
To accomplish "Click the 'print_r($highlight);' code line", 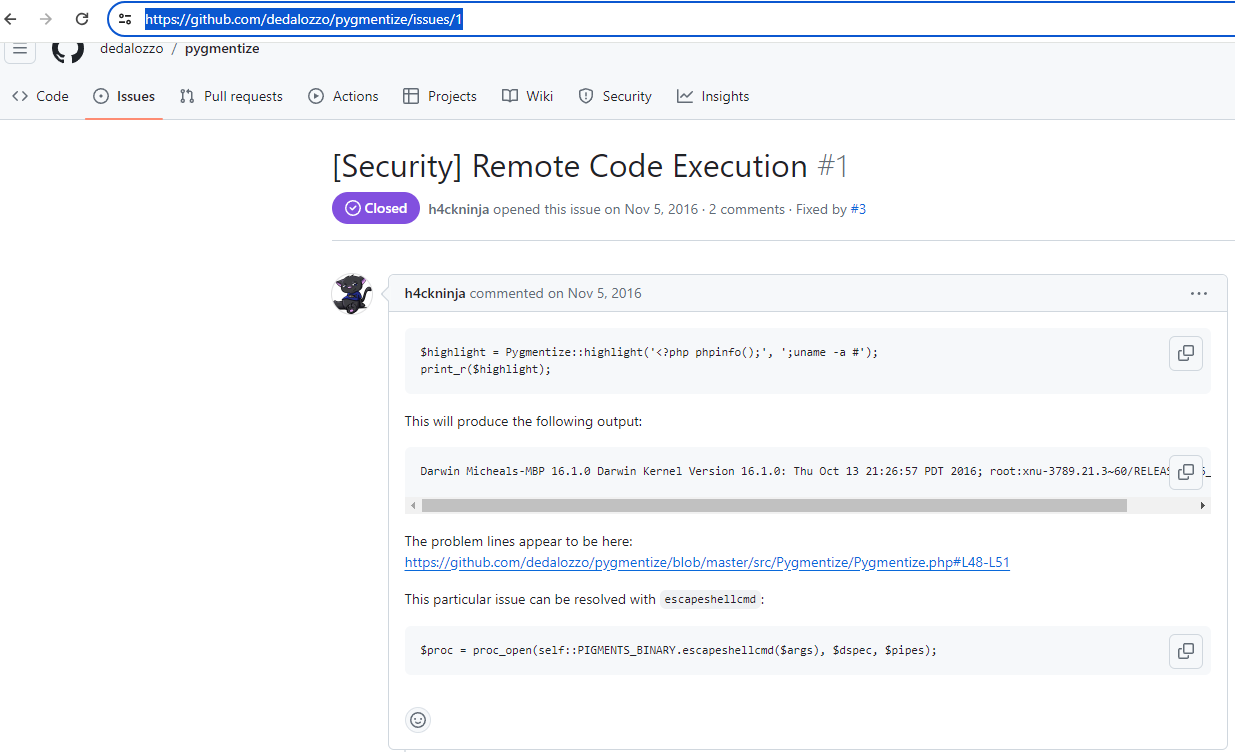I will coord(485,369).
